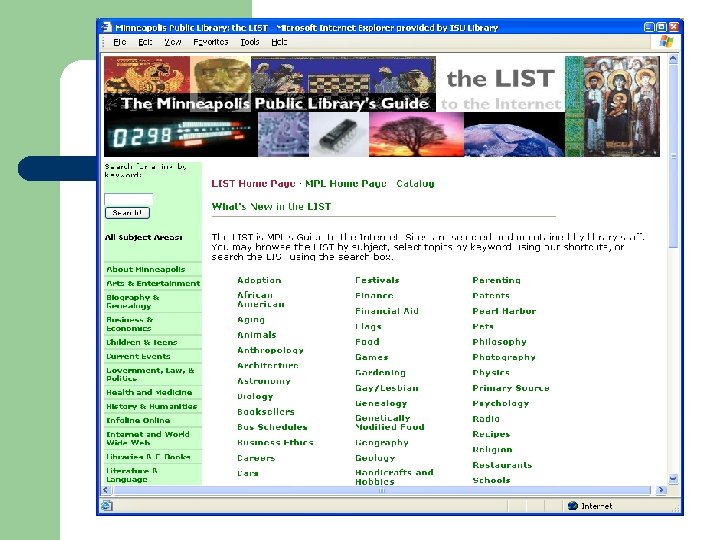
Task: Open Biography & Genealogy subject area
Action: pos(133,301)
